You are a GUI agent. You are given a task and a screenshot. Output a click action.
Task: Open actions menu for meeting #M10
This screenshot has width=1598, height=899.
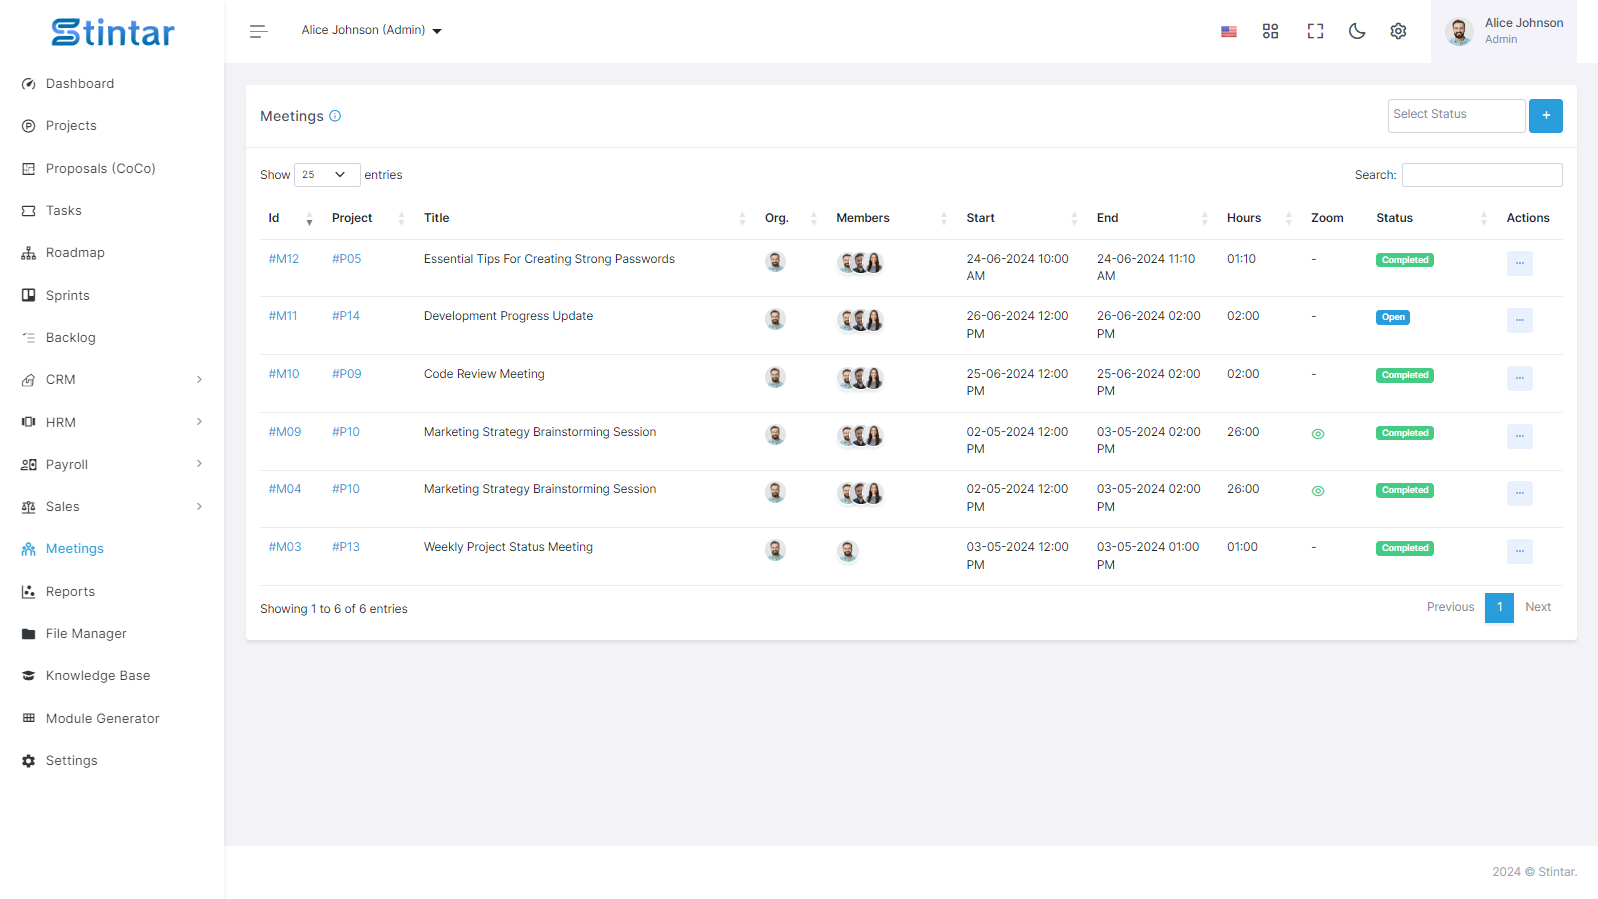[1520, 378]
